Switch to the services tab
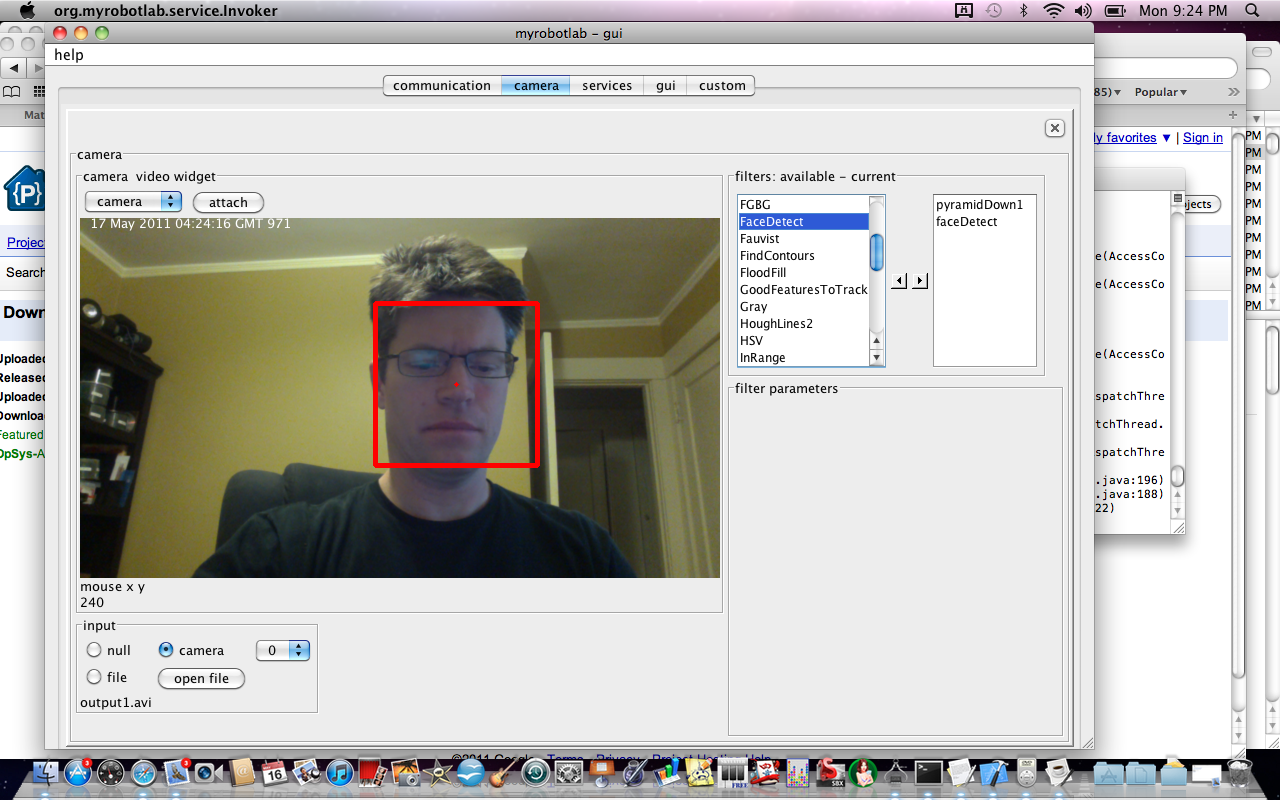The height and width of the screenshot is (800, 1280). 607,86
